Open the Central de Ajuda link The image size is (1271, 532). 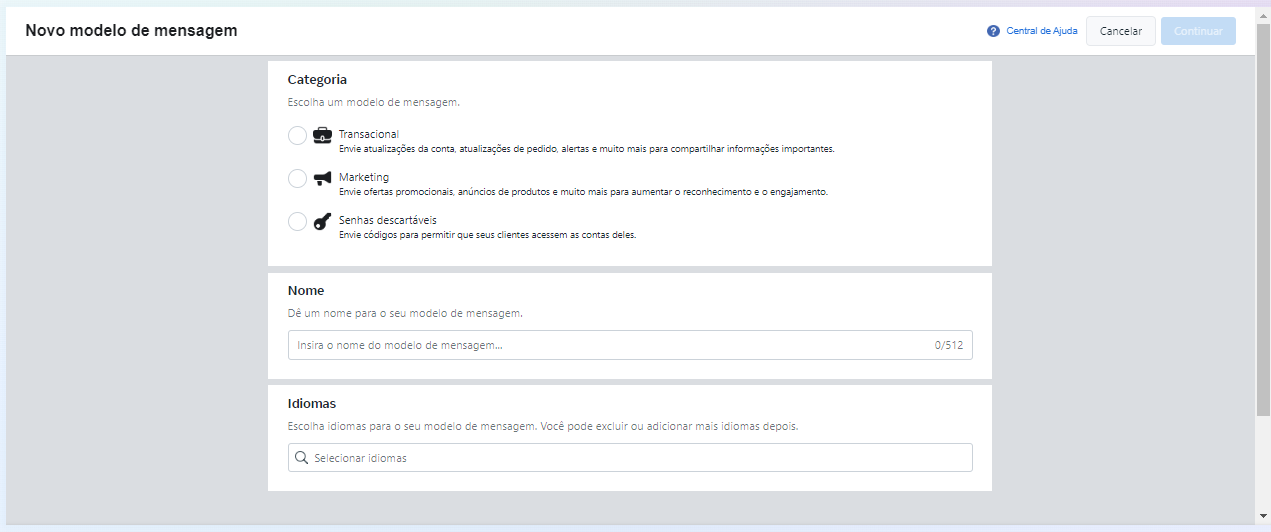(1042, 31)
